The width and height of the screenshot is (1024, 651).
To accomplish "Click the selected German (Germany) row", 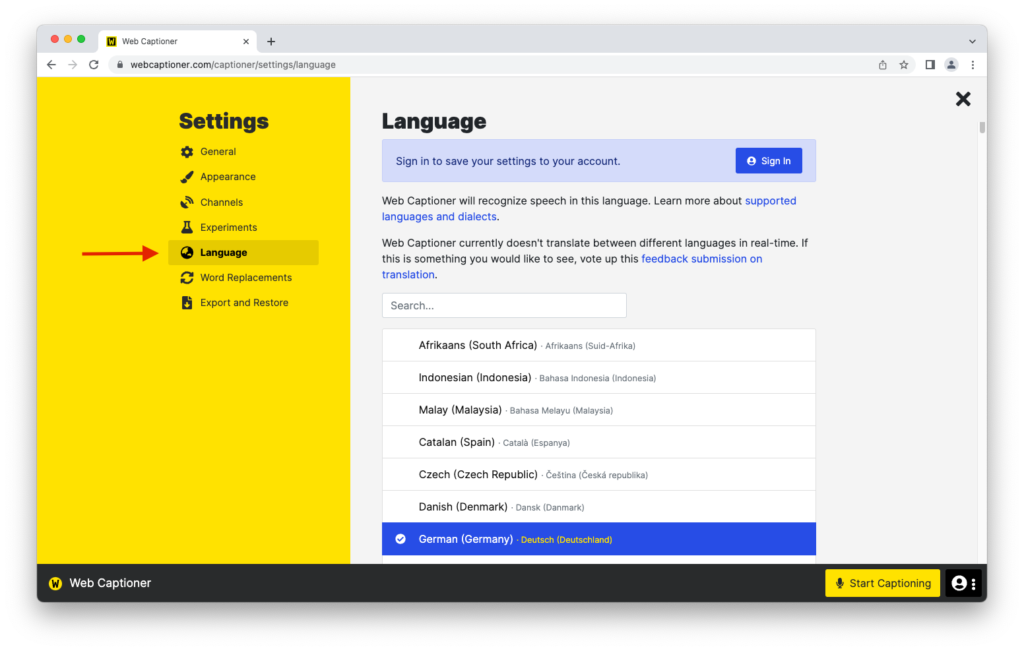I will point(599,539).
